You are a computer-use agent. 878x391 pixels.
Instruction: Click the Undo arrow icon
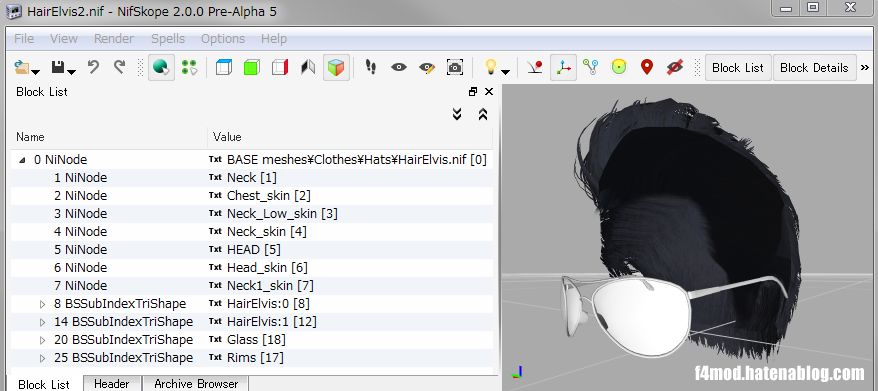coord(93,68)
